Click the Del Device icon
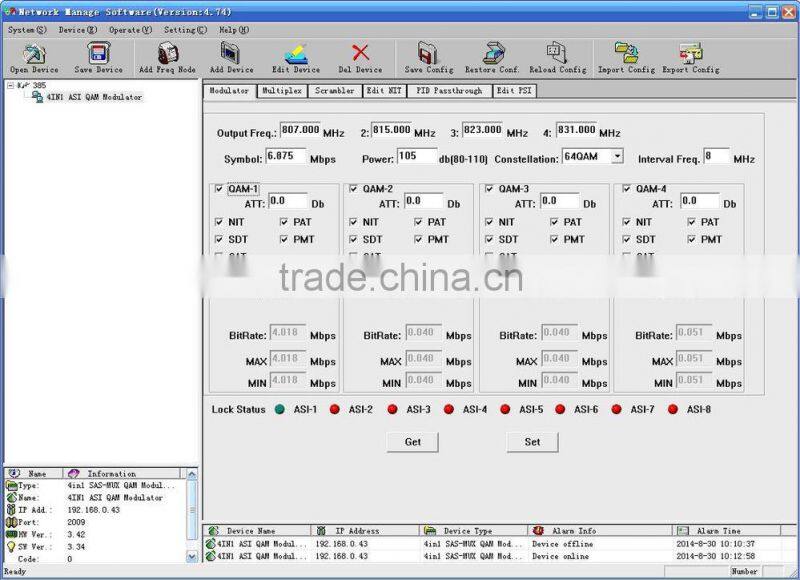 [362, 55]
